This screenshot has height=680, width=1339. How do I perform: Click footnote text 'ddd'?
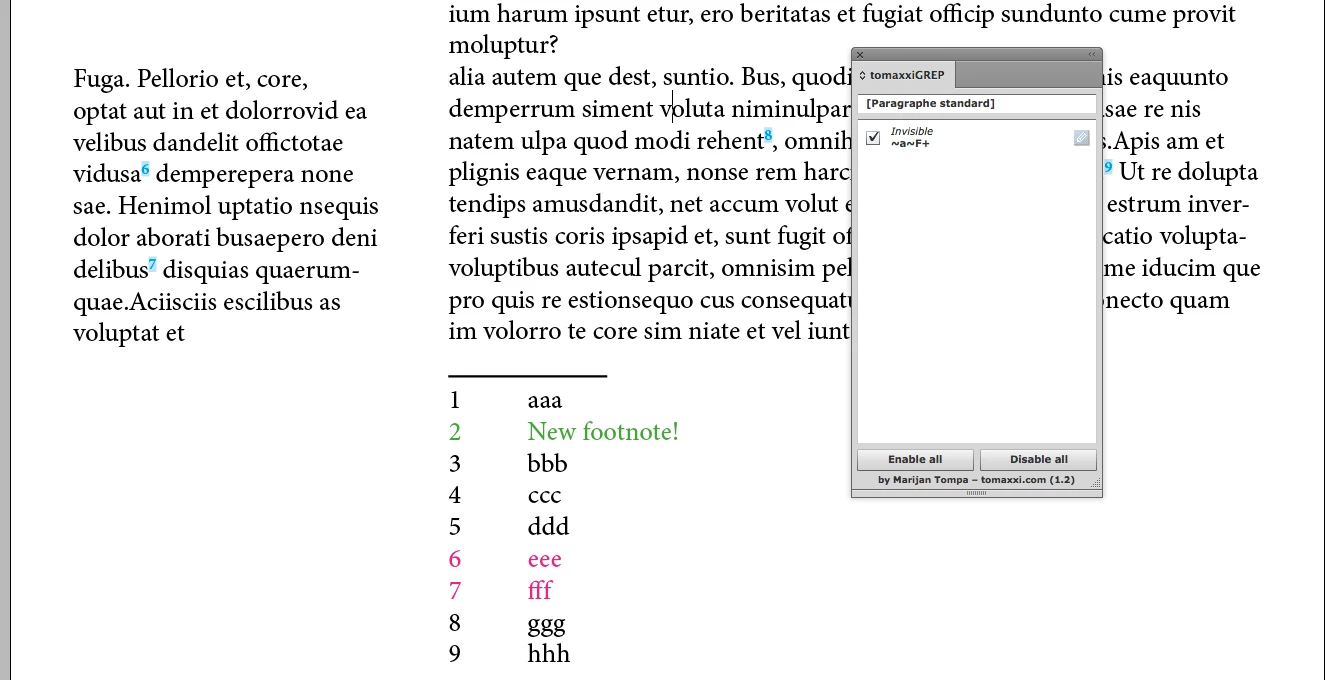[x=548, y=527]
